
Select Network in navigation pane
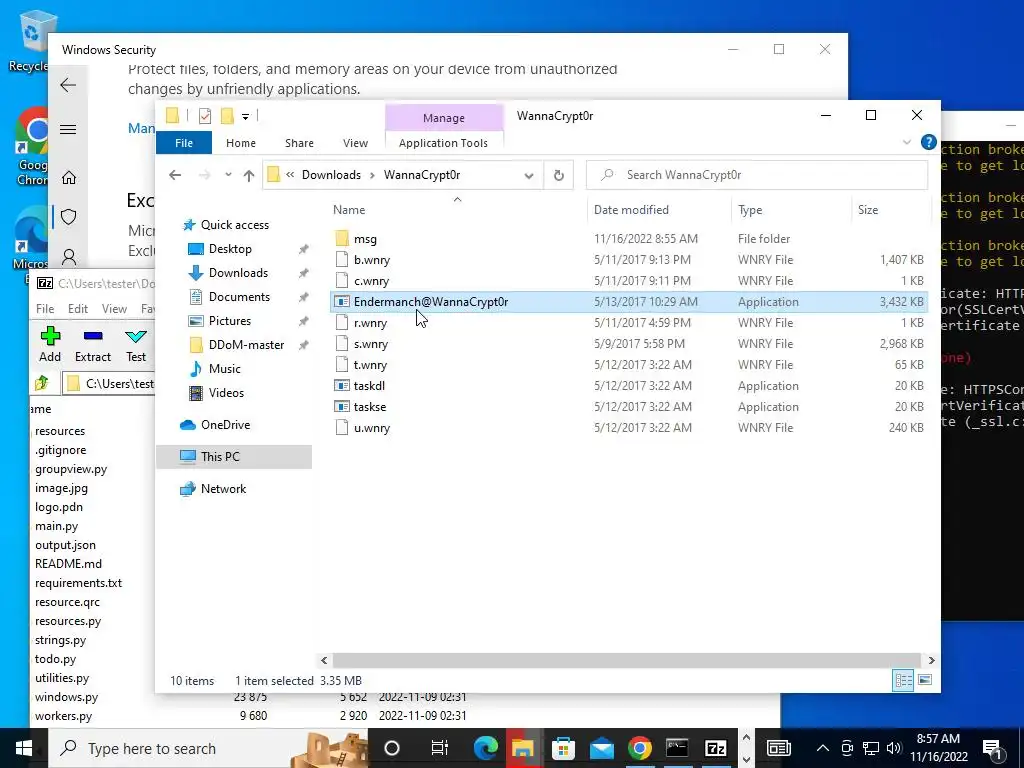(223, 488)
